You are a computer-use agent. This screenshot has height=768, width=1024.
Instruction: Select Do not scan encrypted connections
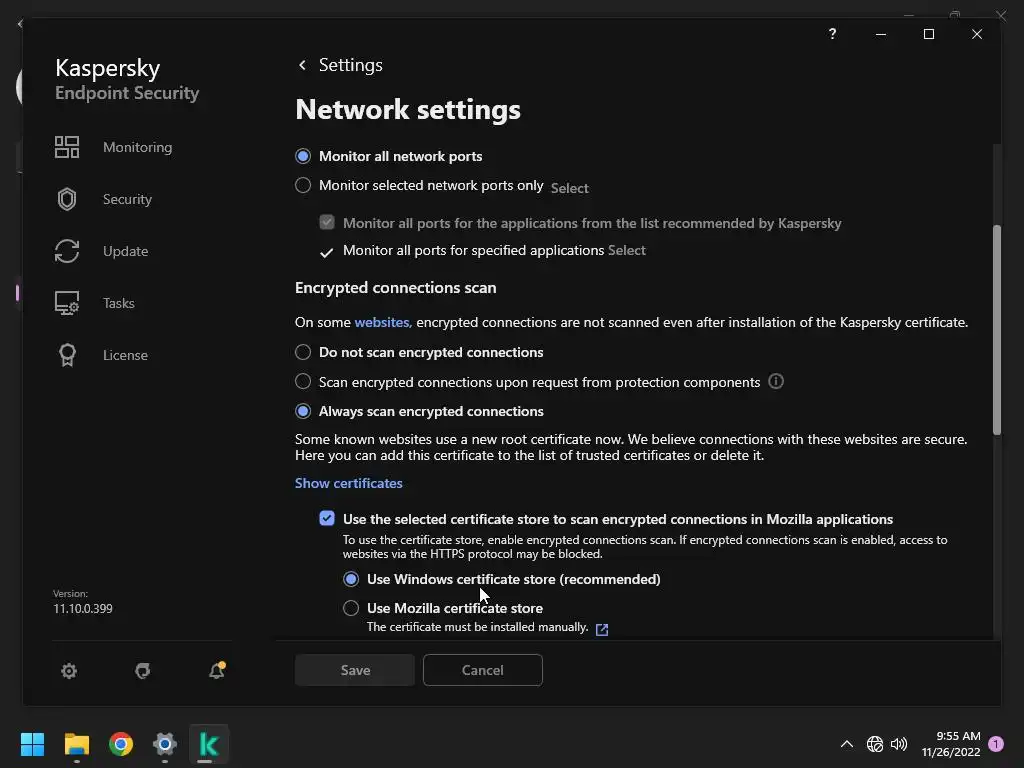(303, 353)
